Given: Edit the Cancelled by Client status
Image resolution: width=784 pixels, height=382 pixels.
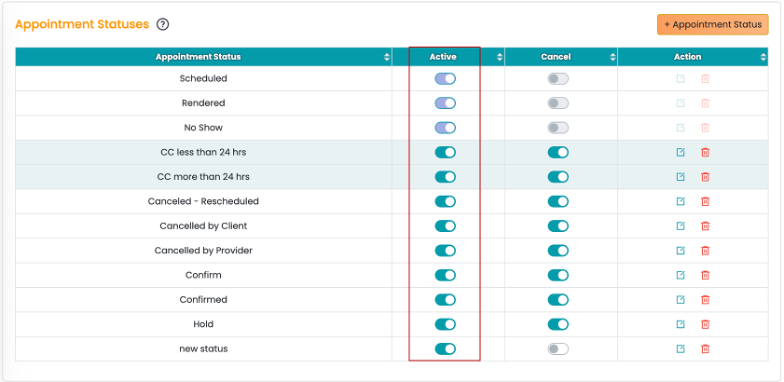Looking at the screenshot, I should click(x=680, y=226).
